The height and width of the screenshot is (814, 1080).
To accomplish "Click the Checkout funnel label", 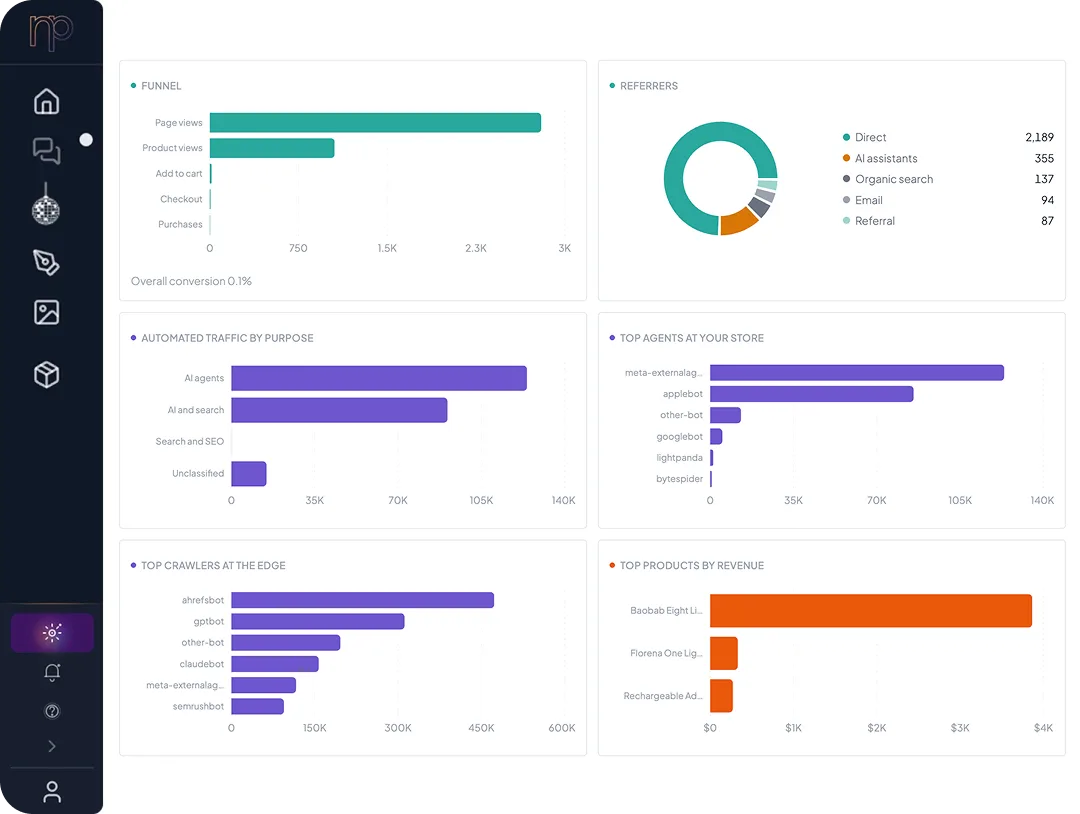I will pyautogui.click(x=181, y=199).
